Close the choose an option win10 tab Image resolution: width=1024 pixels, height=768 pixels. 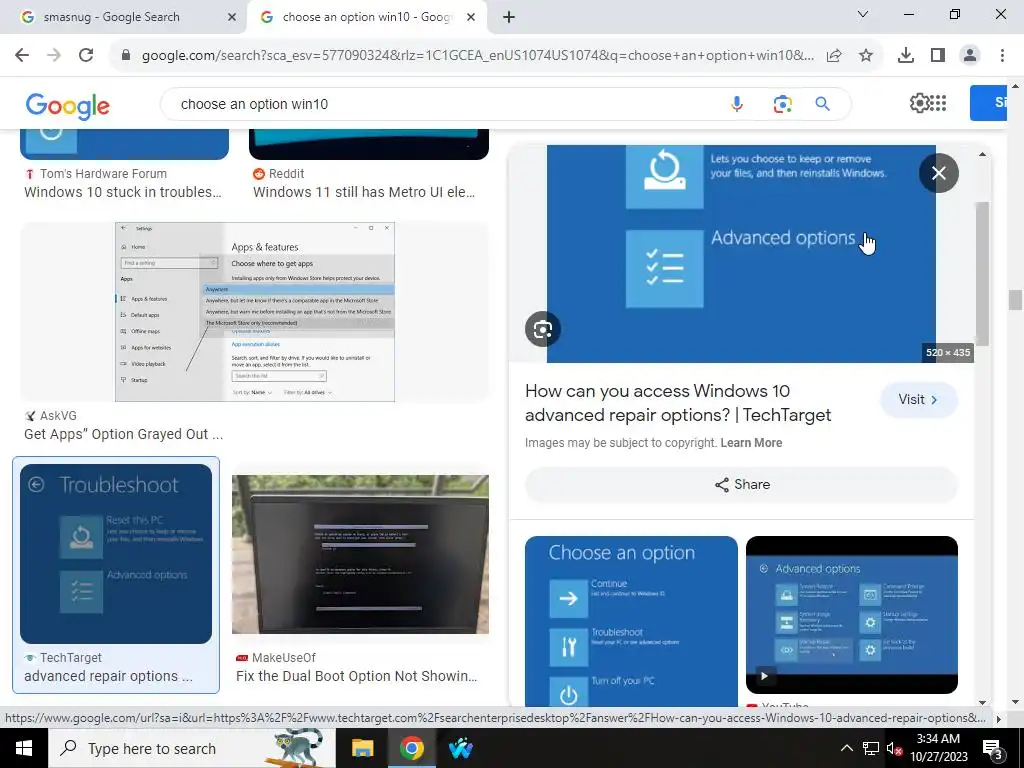point(471,18)
